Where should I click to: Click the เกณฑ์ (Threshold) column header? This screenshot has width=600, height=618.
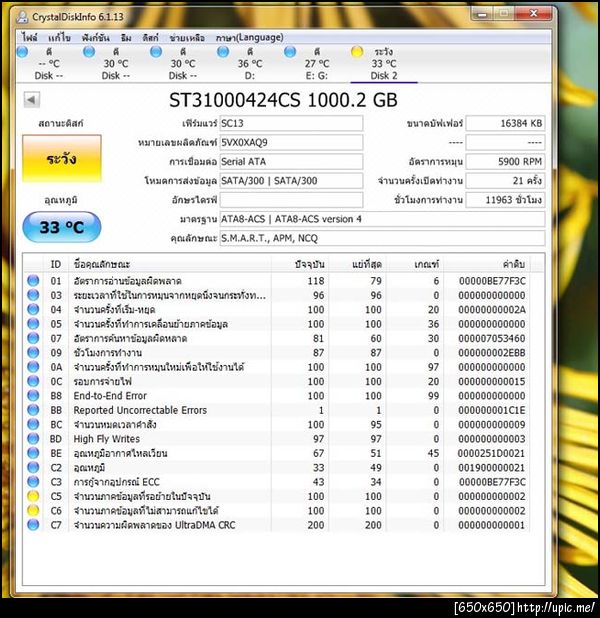[x=415, y=264]
